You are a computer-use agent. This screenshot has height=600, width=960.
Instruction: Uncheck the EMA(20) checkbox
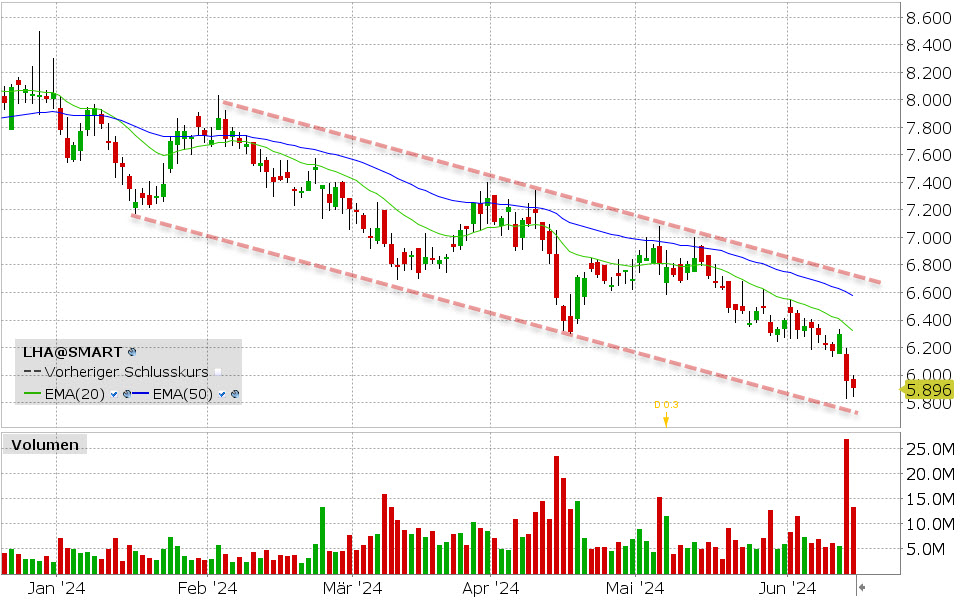click(x=114, y=394)
